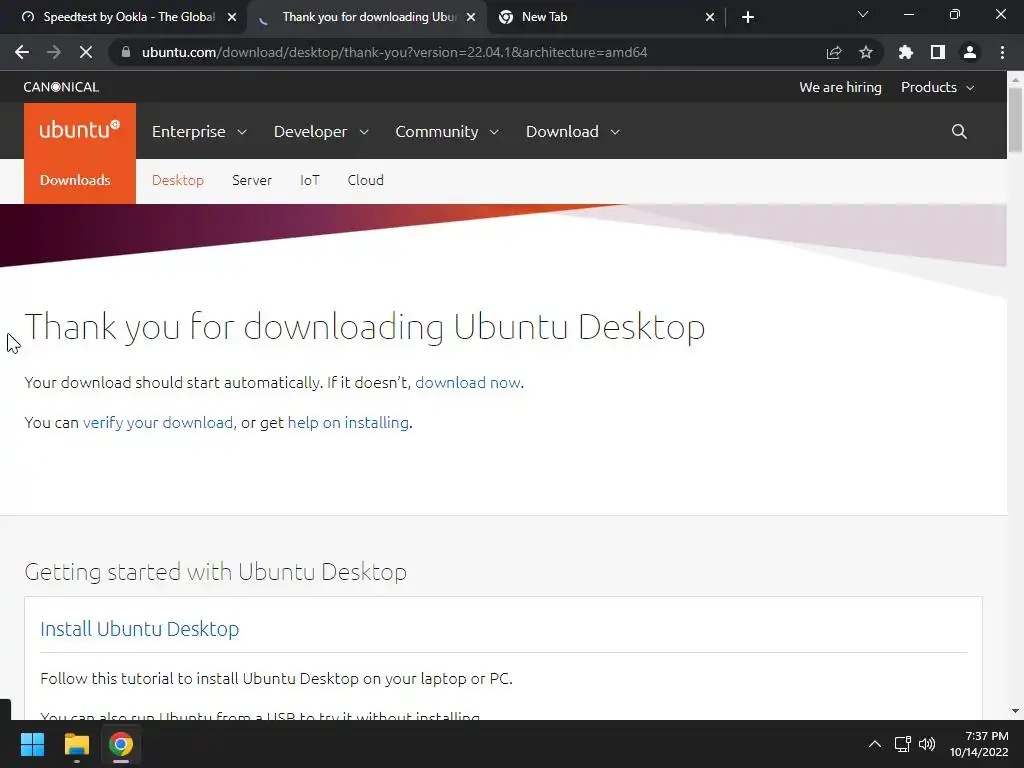The height and width of the screenshot is (768, 1024).
Task: Share this page icon in address bar
Action: point(834,52)
